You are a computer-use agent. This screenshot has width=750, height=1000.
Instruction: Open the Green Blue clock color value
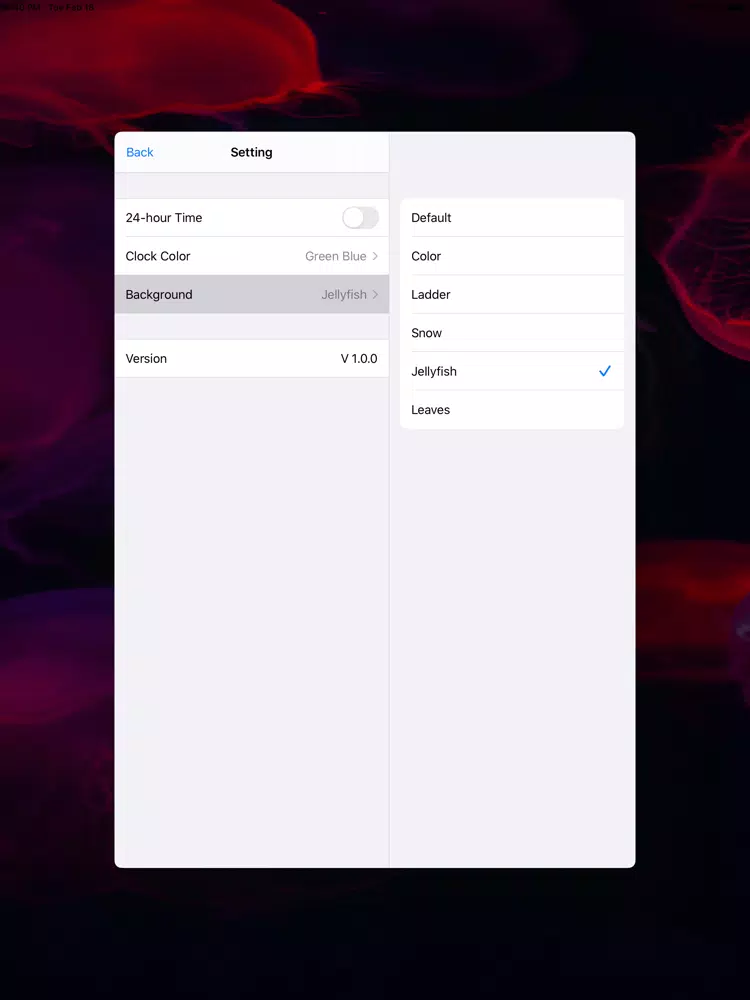click(335, 256)
